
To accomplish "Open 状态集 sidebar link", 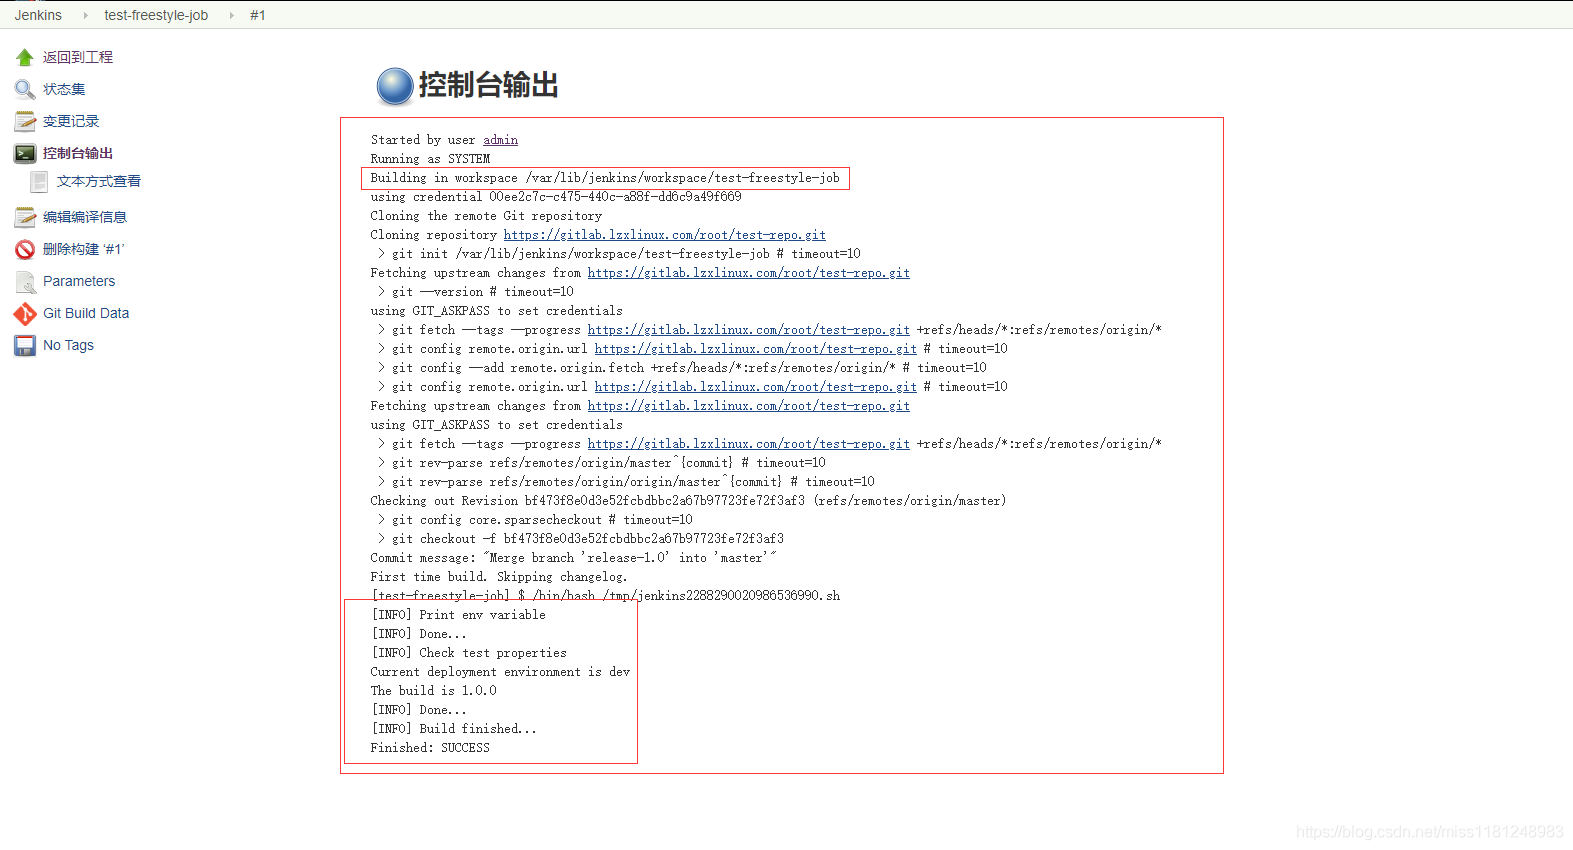I will coord(64,89).
